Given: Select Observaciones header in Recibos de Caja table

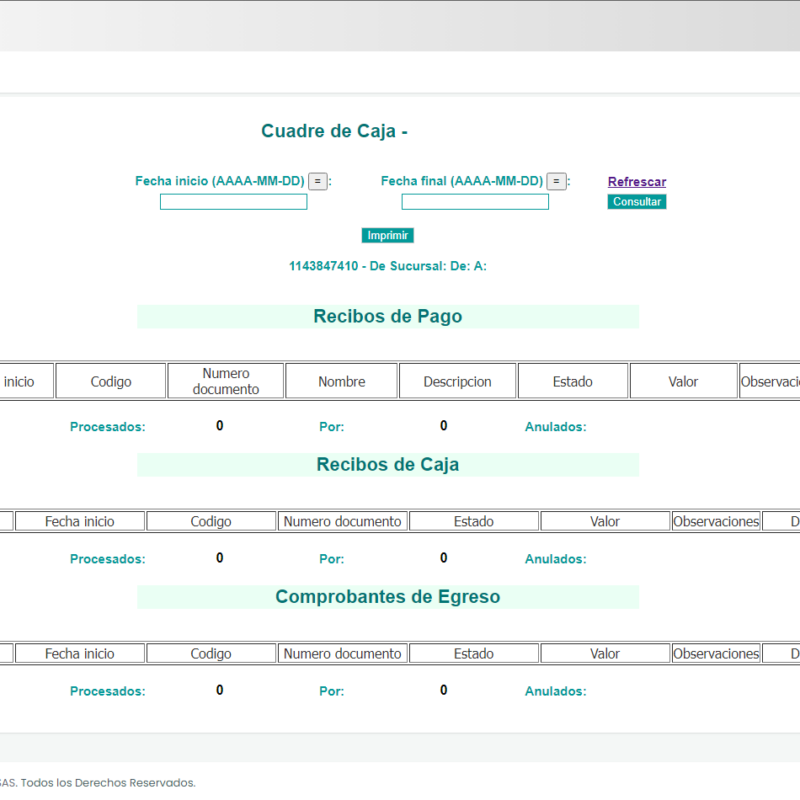Looking at the screenshot, I should pyautogui.click(x=716, y=521).
